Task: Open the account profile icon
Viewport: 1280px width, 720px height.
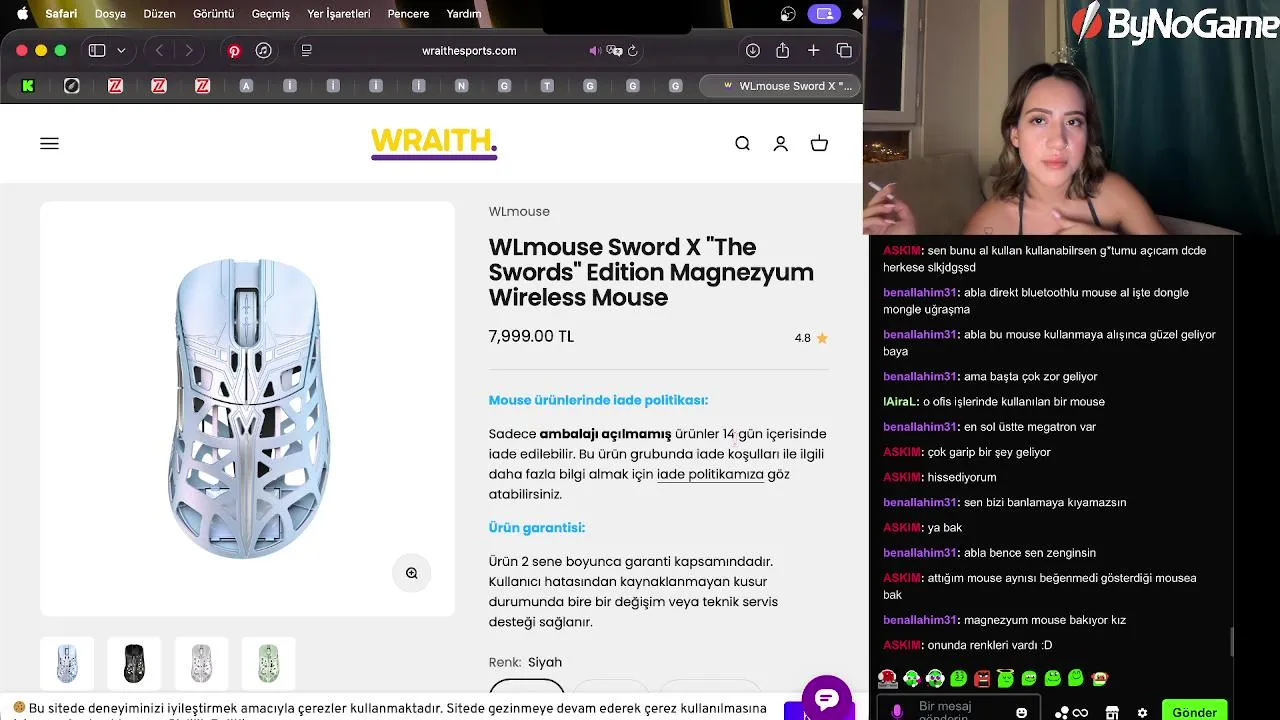Action: click(781, 143)
